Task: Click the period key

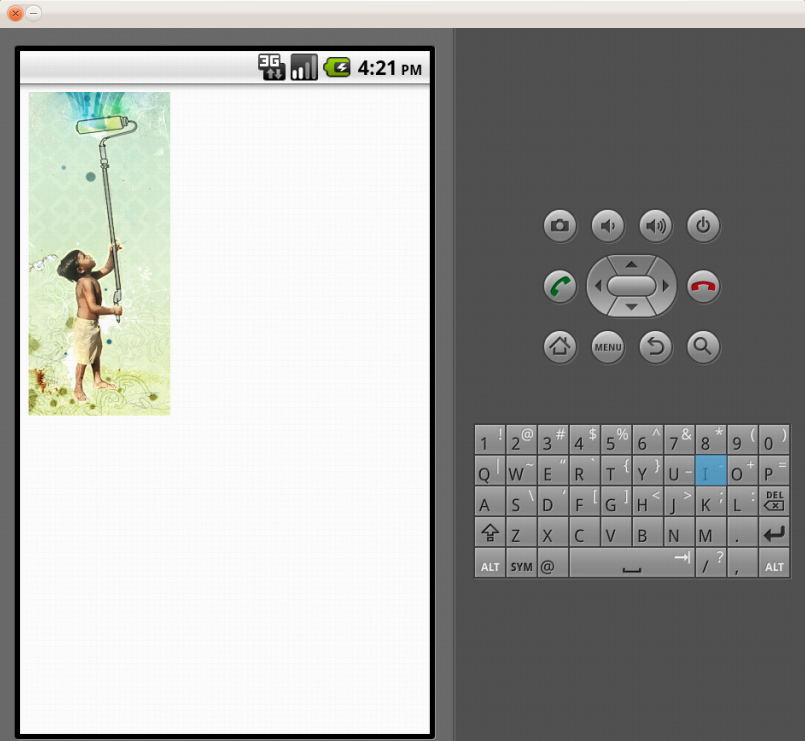Action: [x=742, y=532]
